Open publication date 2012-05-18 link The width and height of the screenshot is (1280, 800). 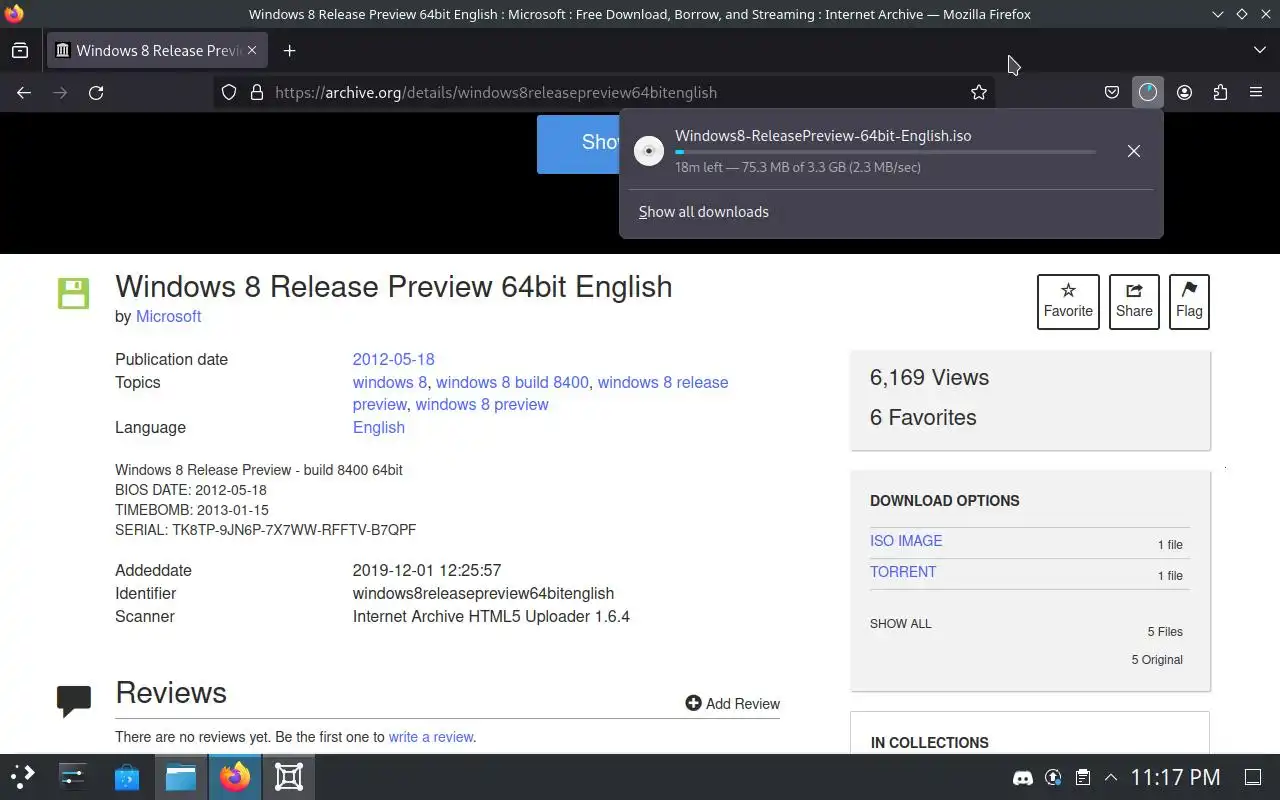(393, 359)
